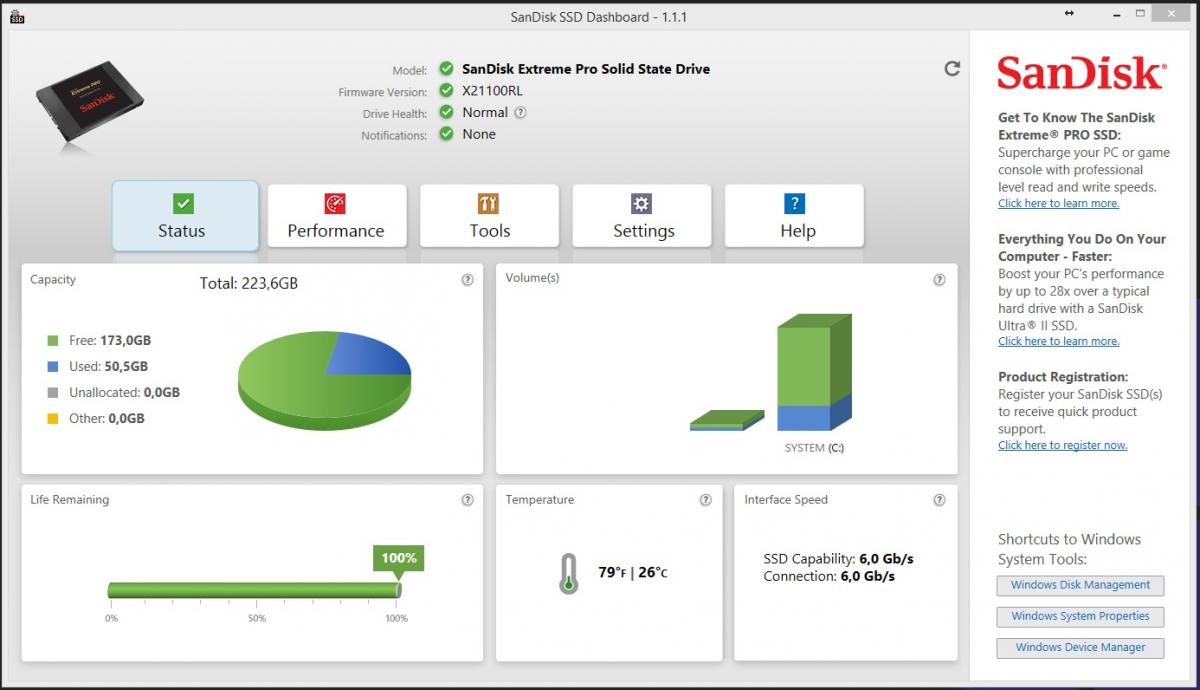This screenshot has width=1200, height=690.
Task: Click the green check next to Notifications
Action: (446, 135)
